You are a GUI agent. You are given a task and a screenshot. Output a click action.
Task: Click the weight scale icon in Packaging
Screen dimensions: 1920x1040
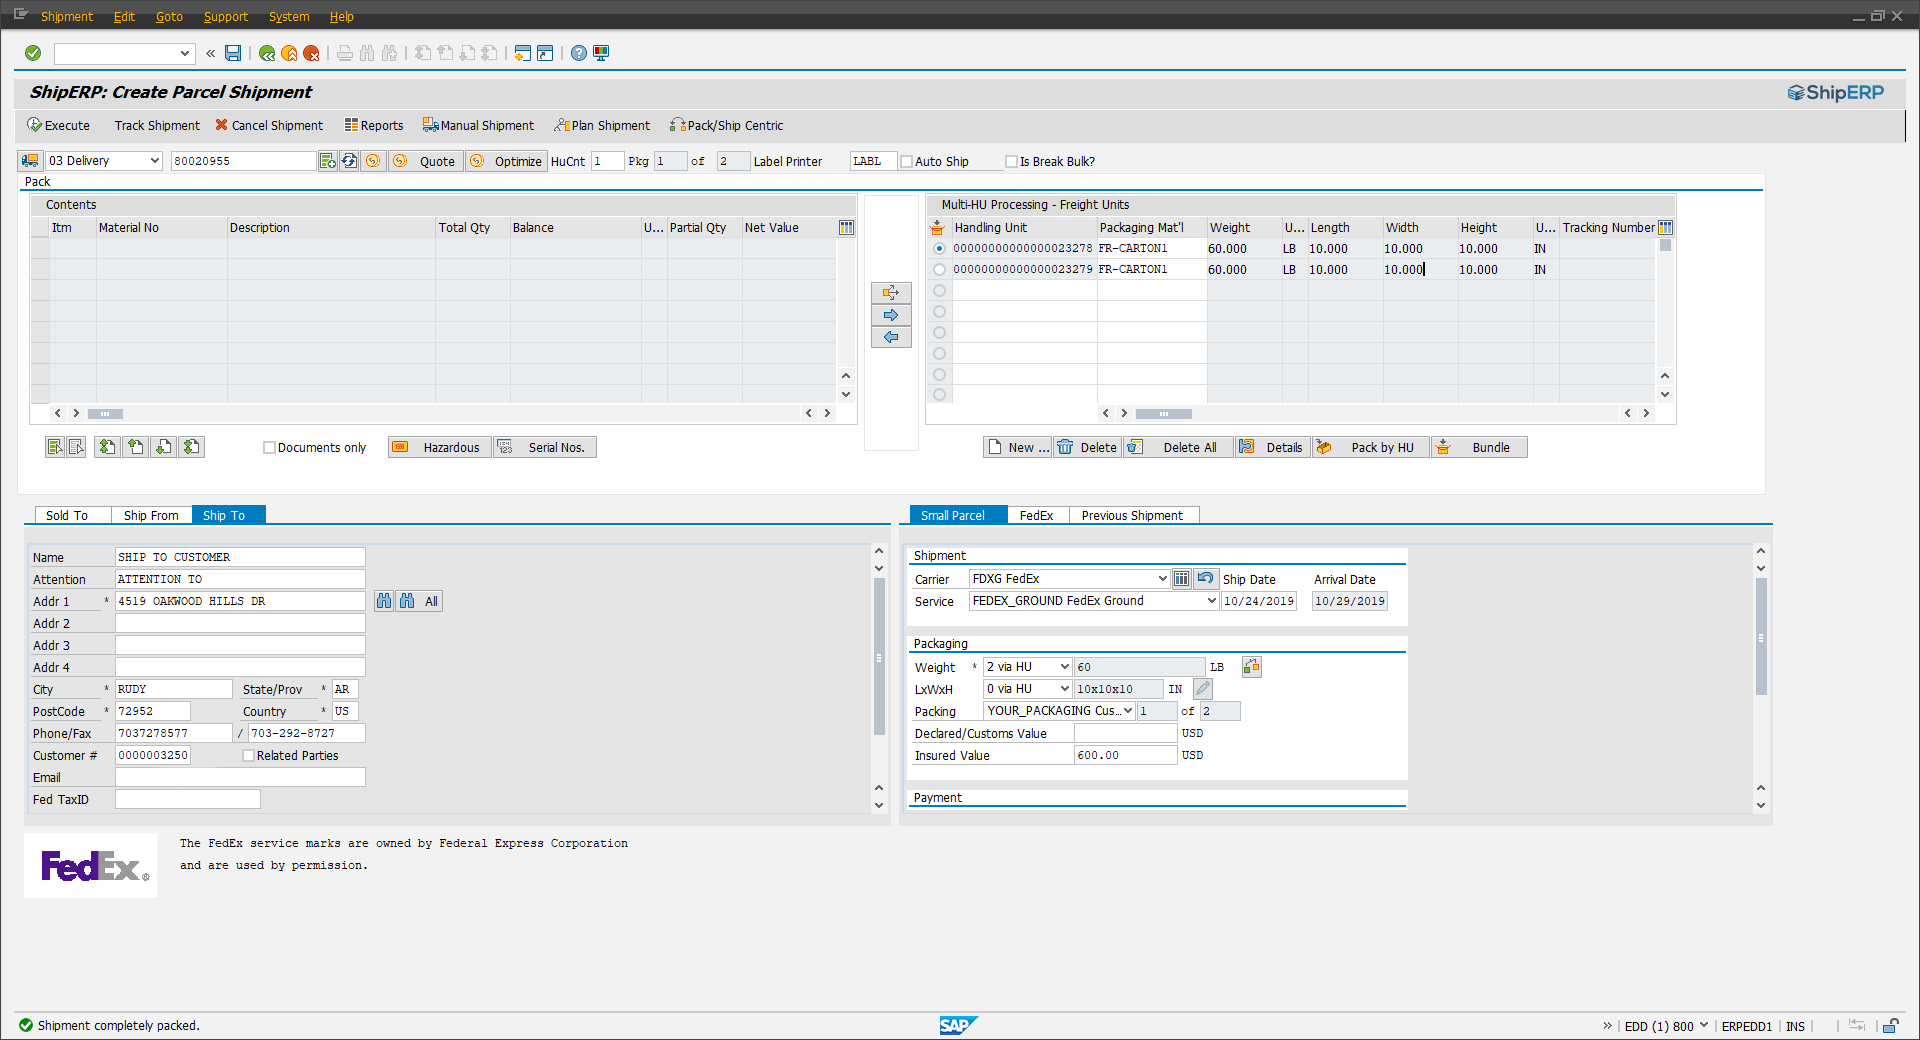pos(1250,666)
